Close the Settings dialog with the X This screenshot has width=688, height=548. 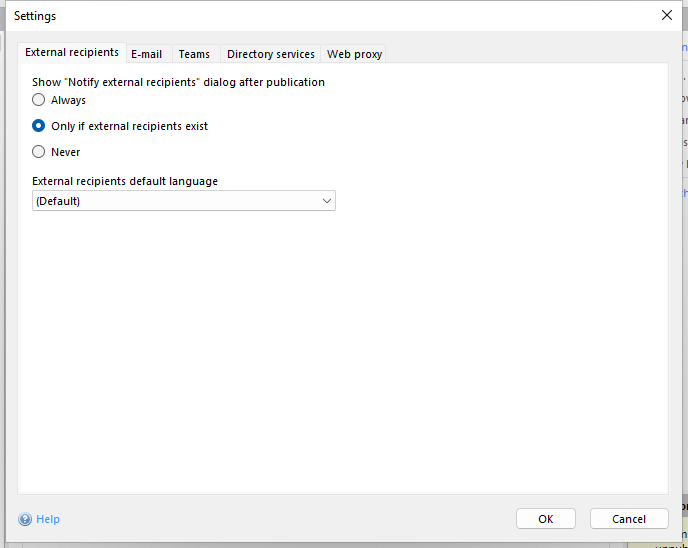667,15
